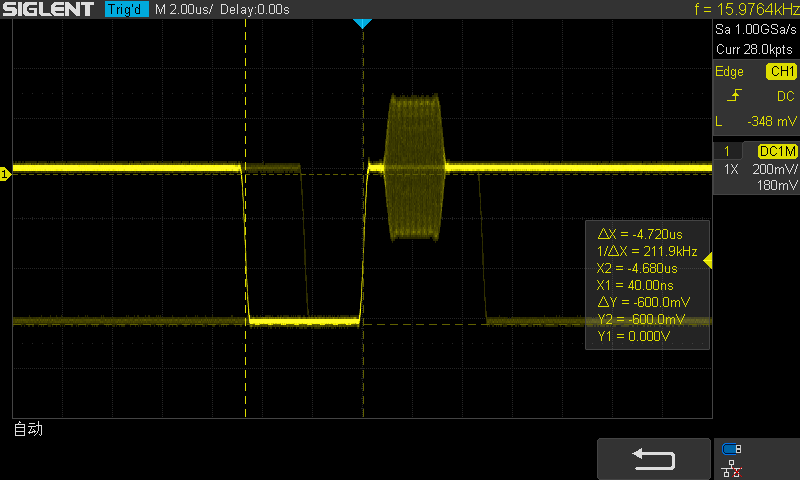Click the DC1M coupling badge
This screenshot has height=480, width=800.
pyautogui.click(x=778, y=151)
